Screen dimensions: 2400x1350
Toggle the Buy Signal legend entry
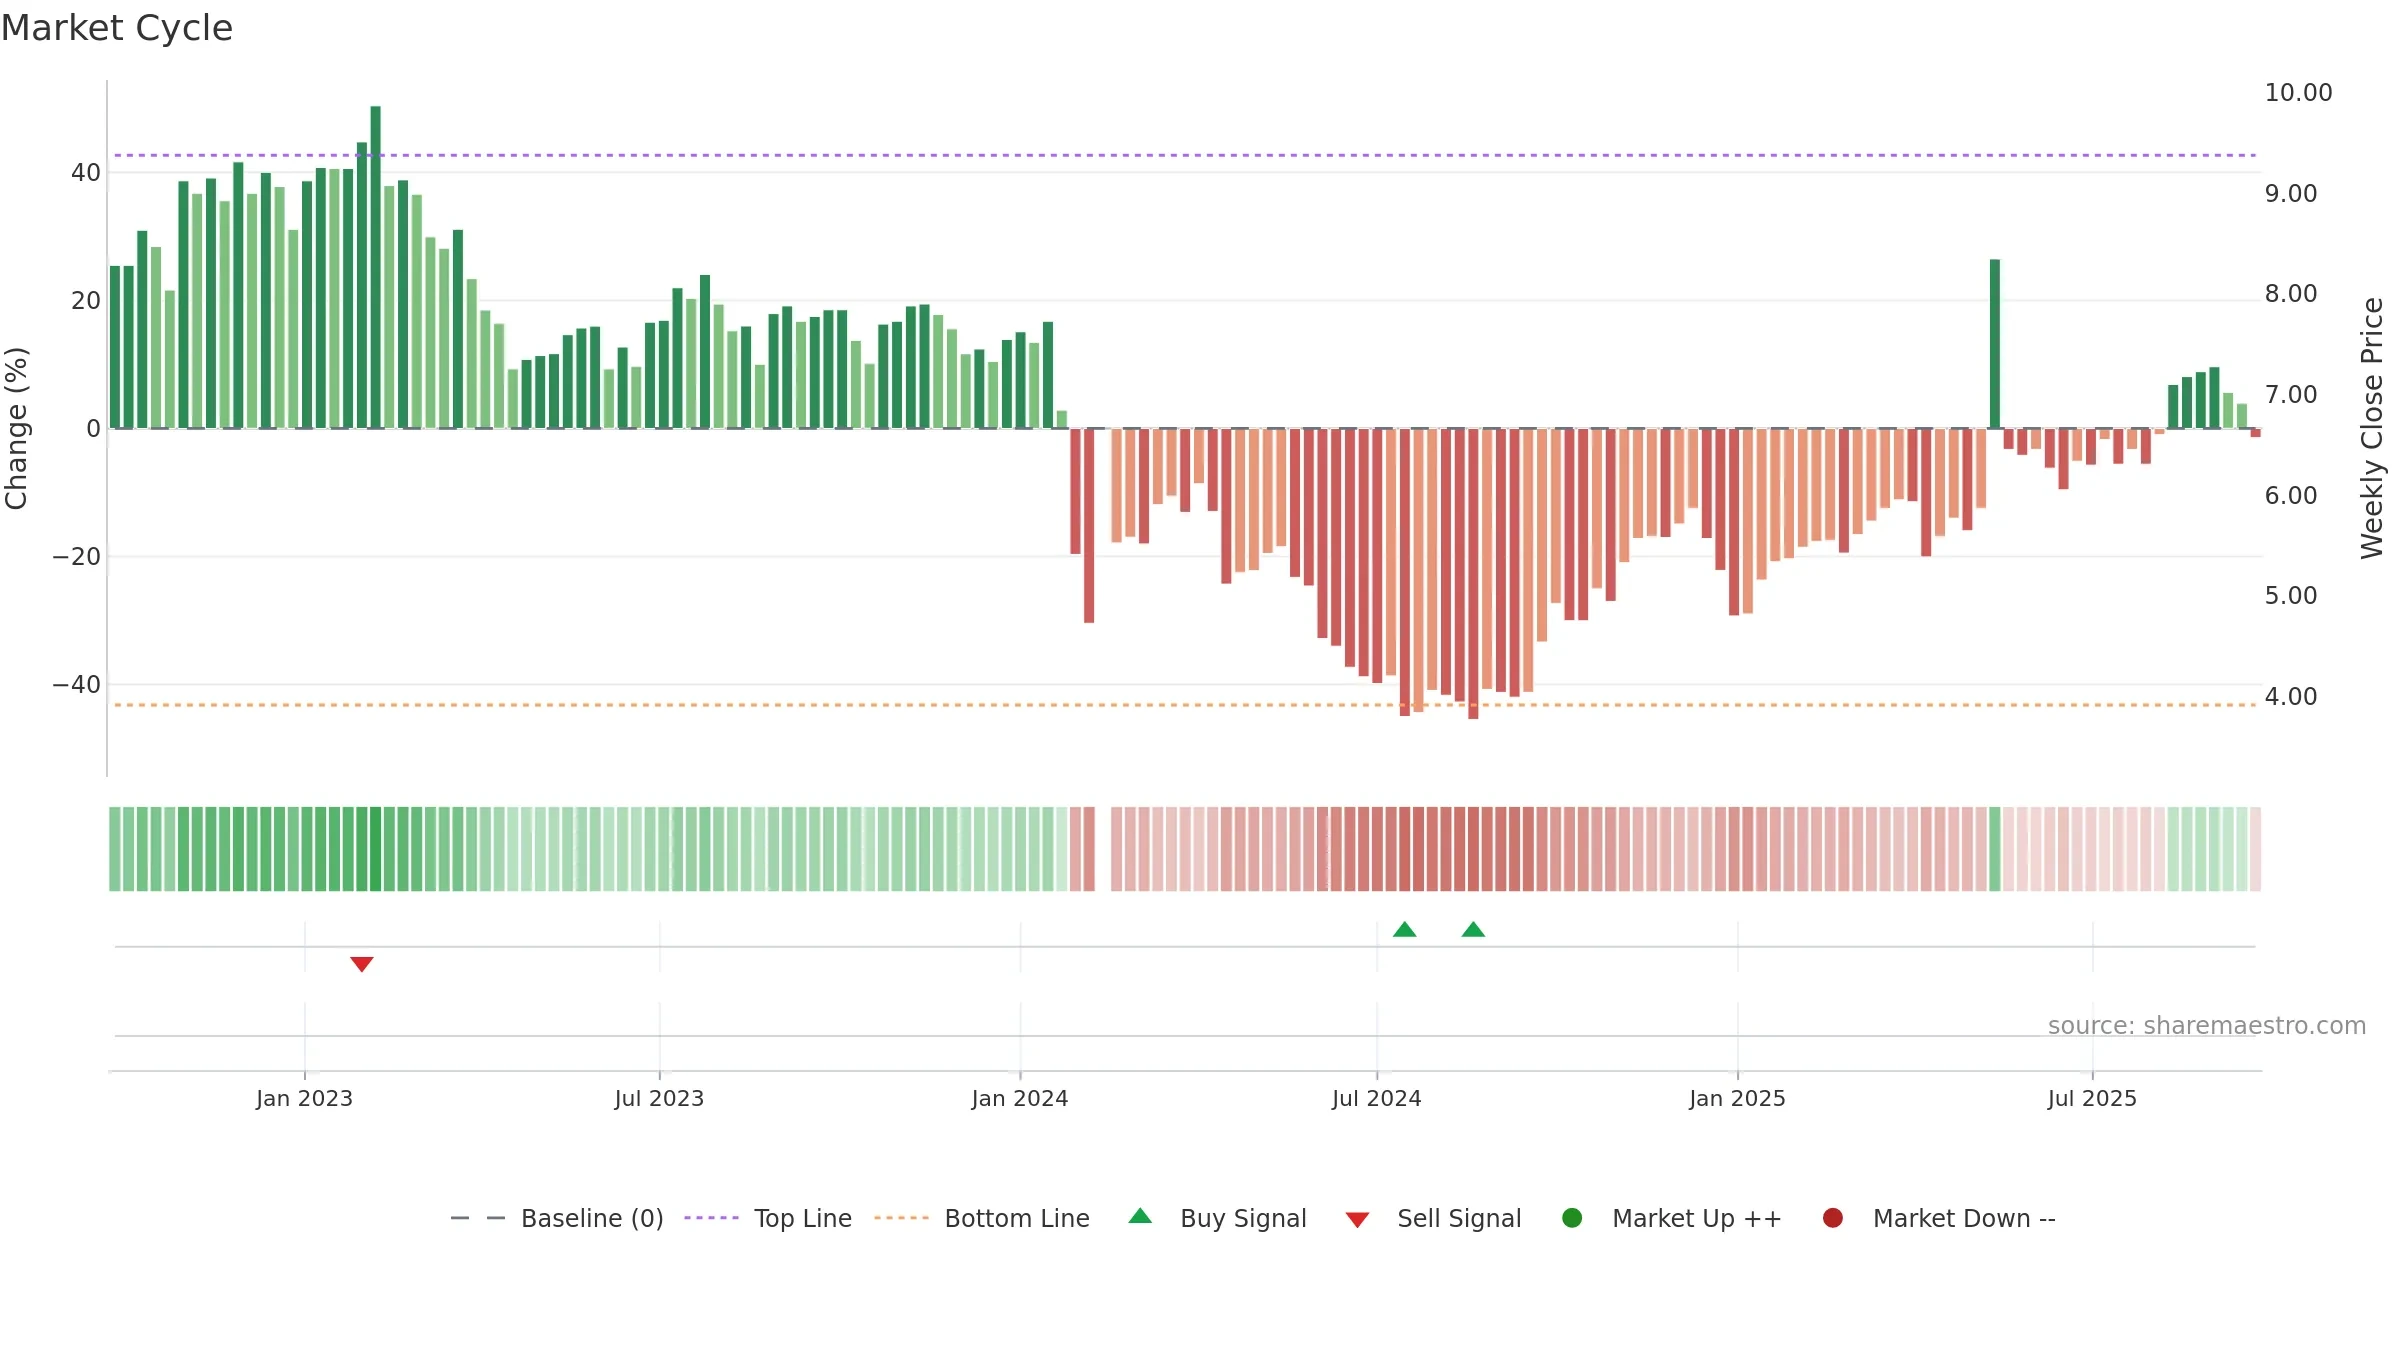pos(1217,1218)
